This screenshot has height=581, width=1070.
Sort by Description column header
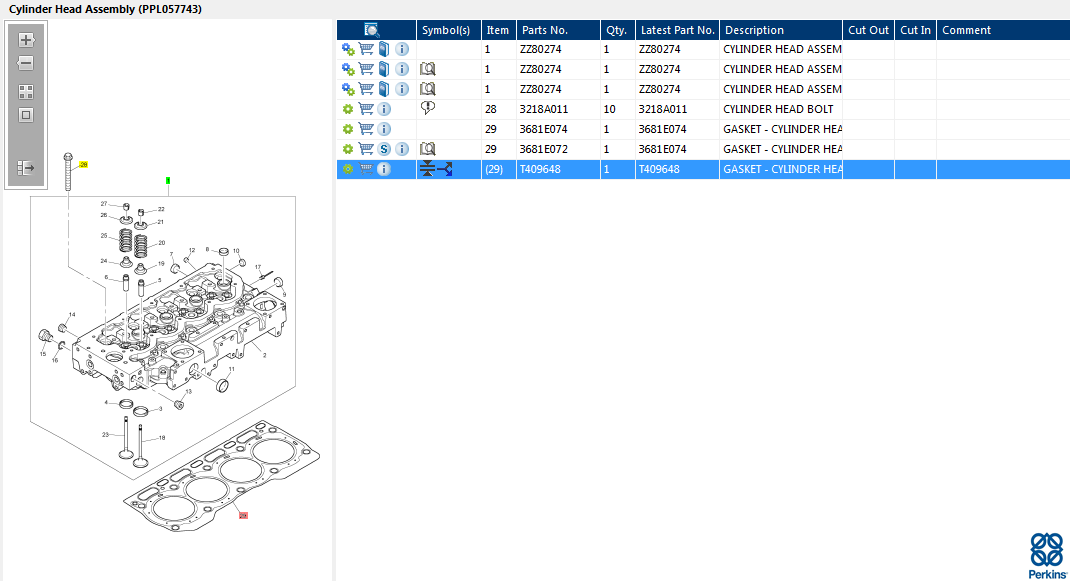pyautogui.click(x=781, y=30)
